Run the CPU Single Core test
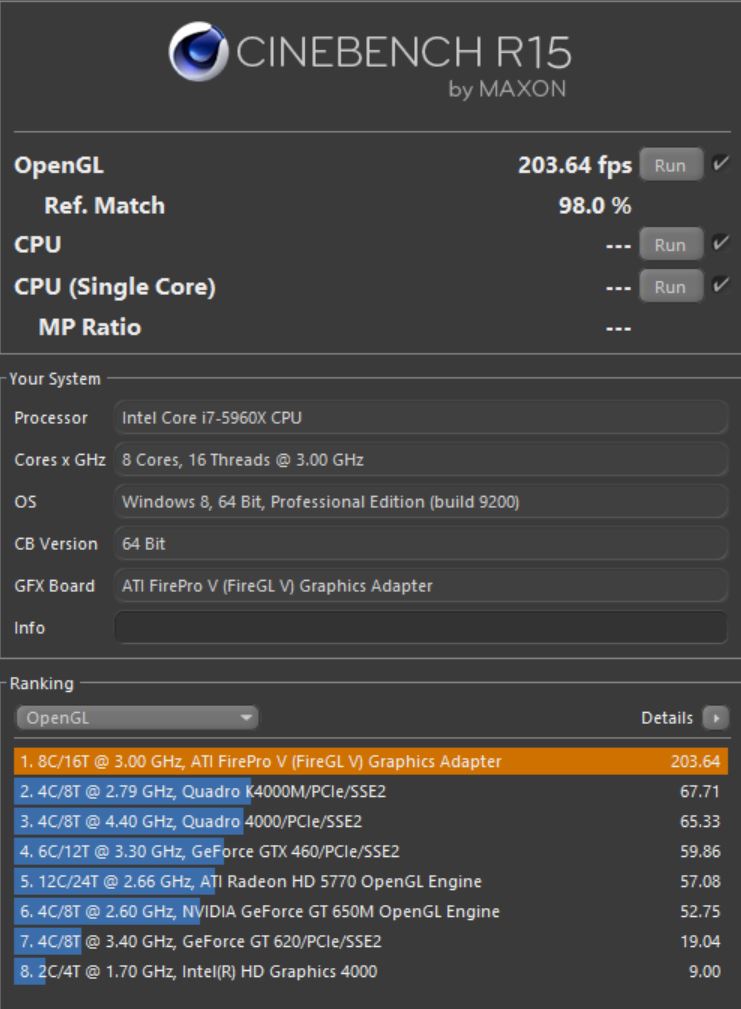Viewport: 741px width, 1009px height. click(670, 287)
